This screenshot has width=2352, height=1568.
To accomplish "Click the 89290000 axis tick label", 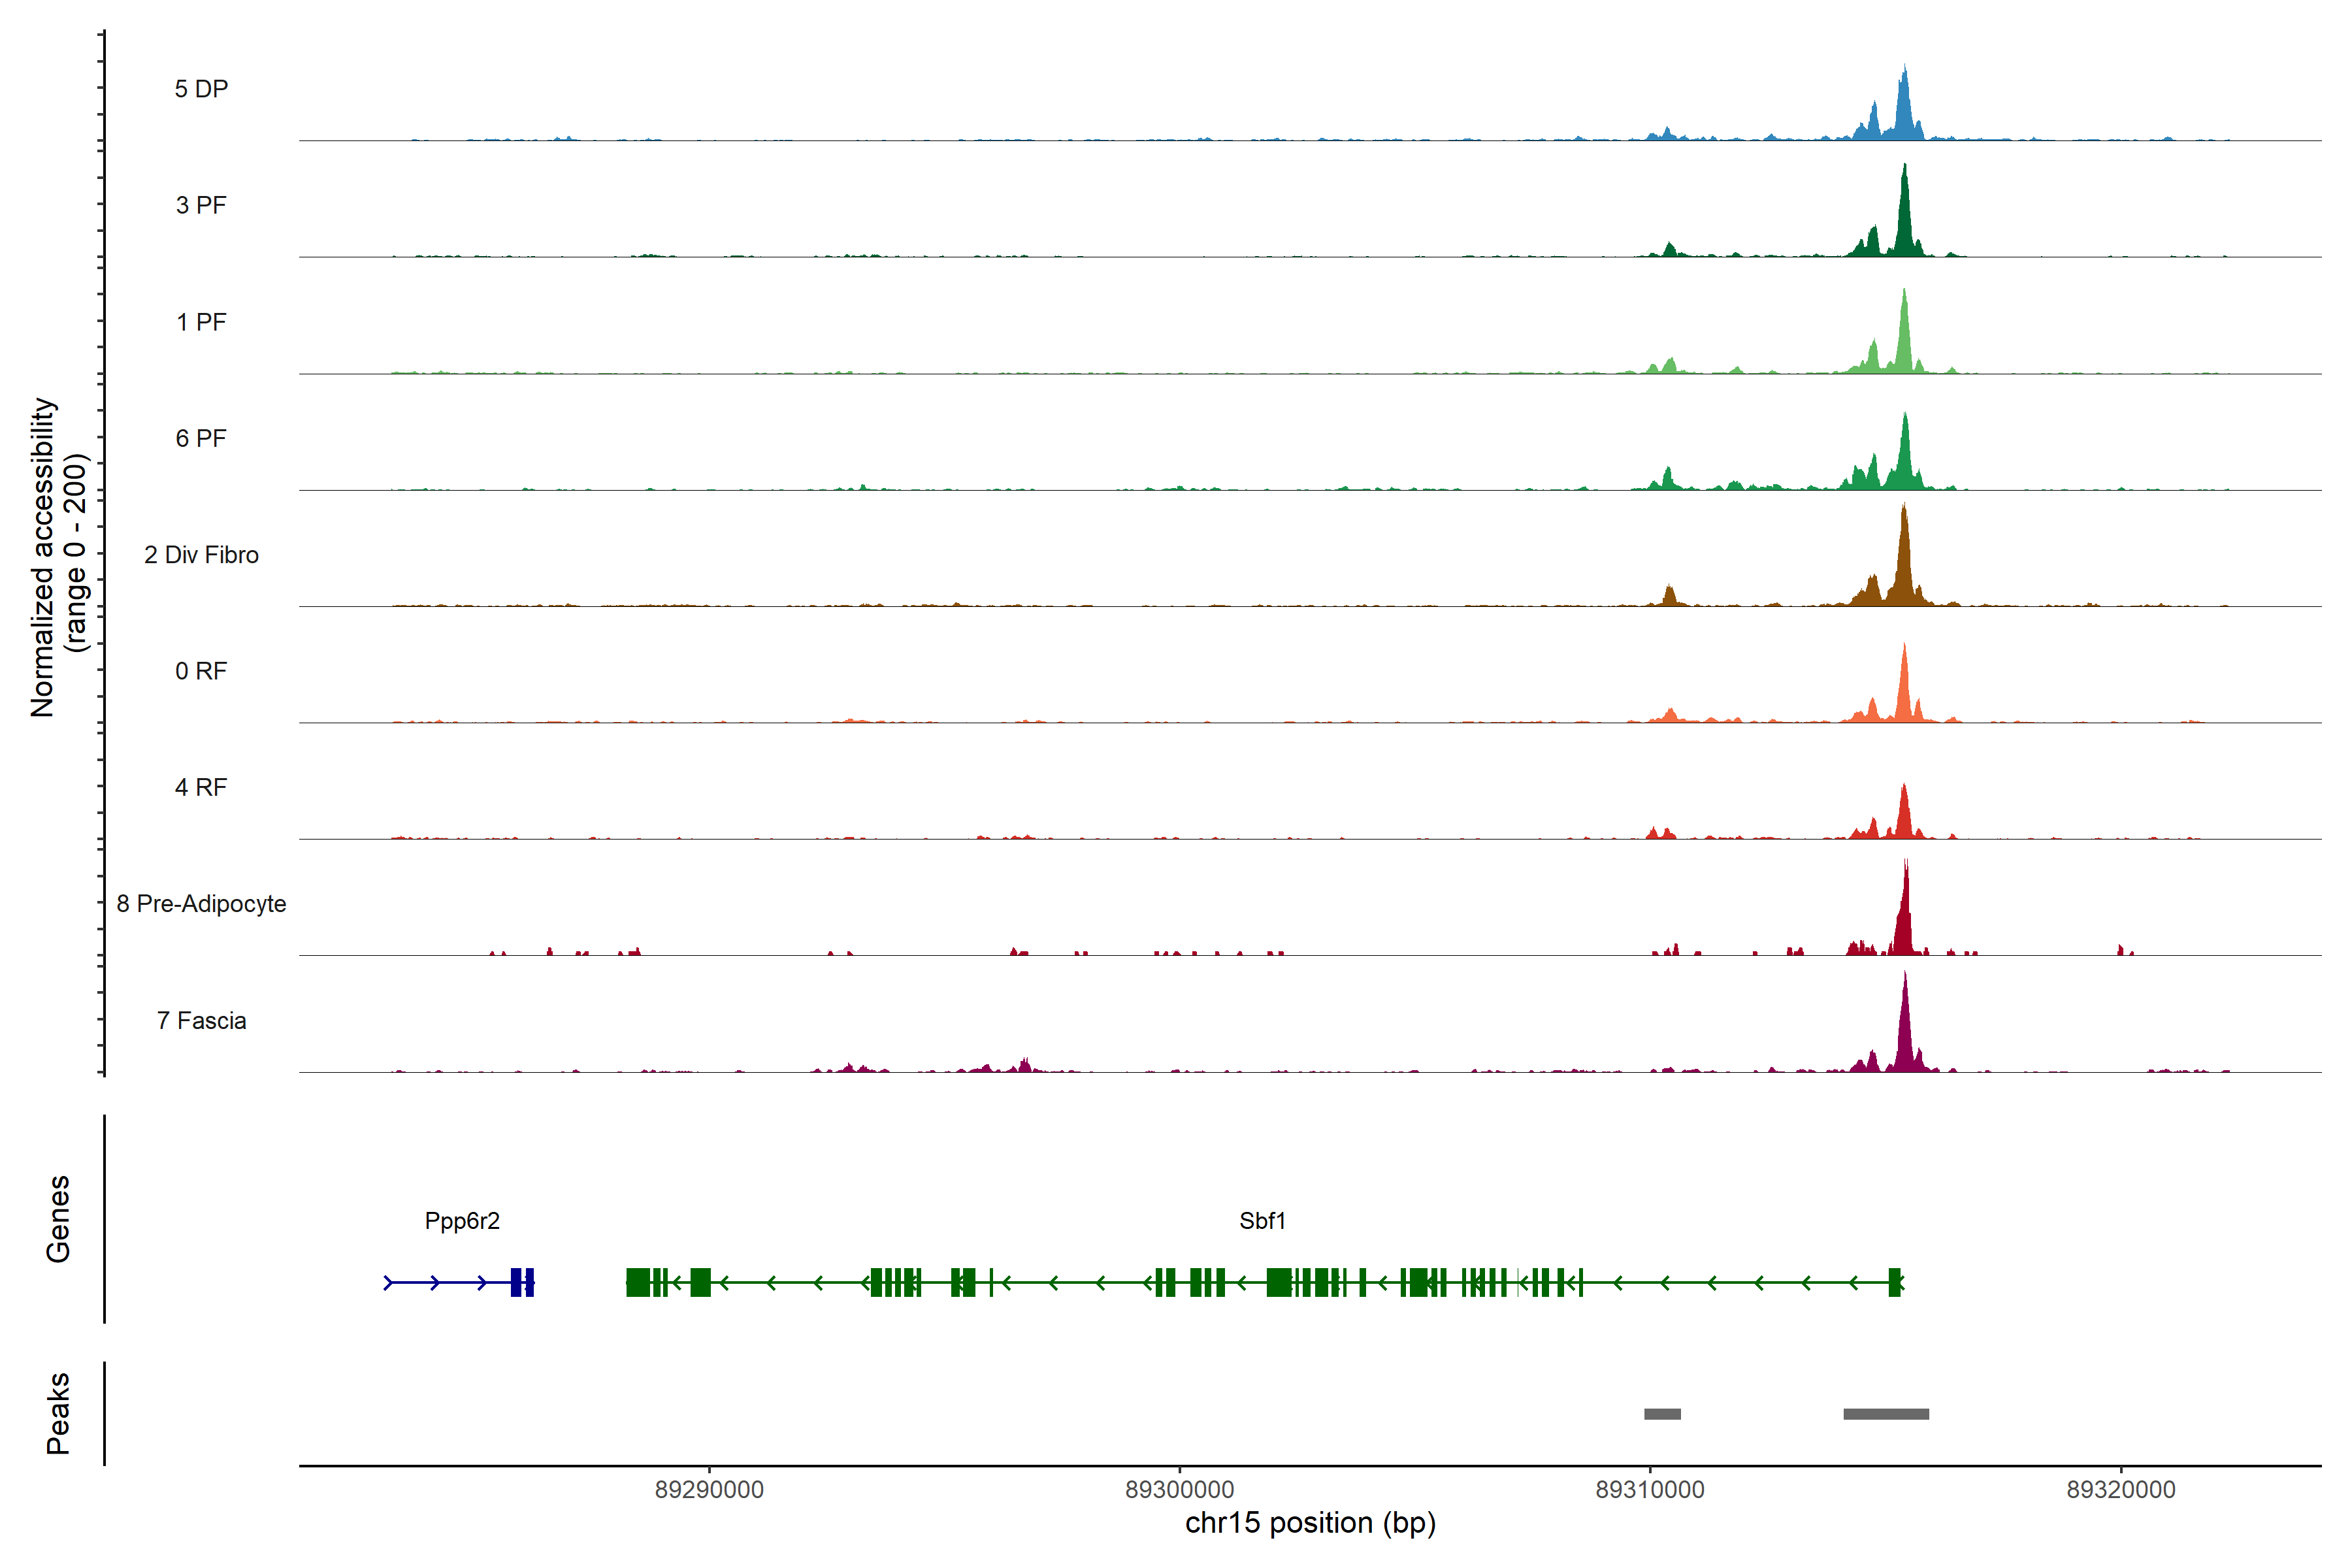I will [x=709, y=1490].
